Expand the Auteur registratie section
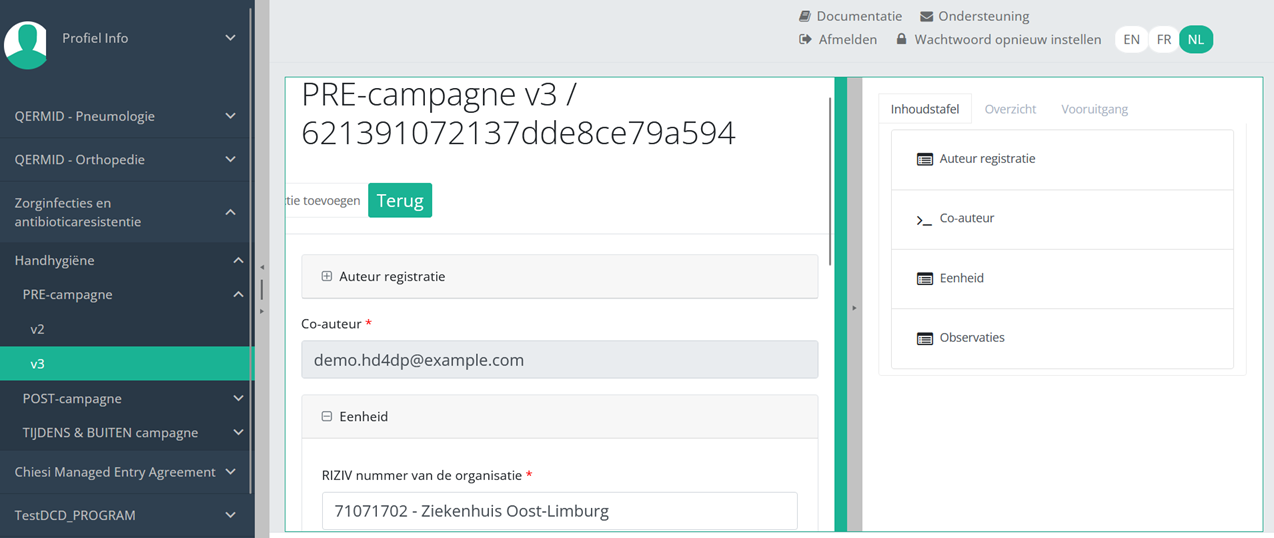 (x=327, y=276)
